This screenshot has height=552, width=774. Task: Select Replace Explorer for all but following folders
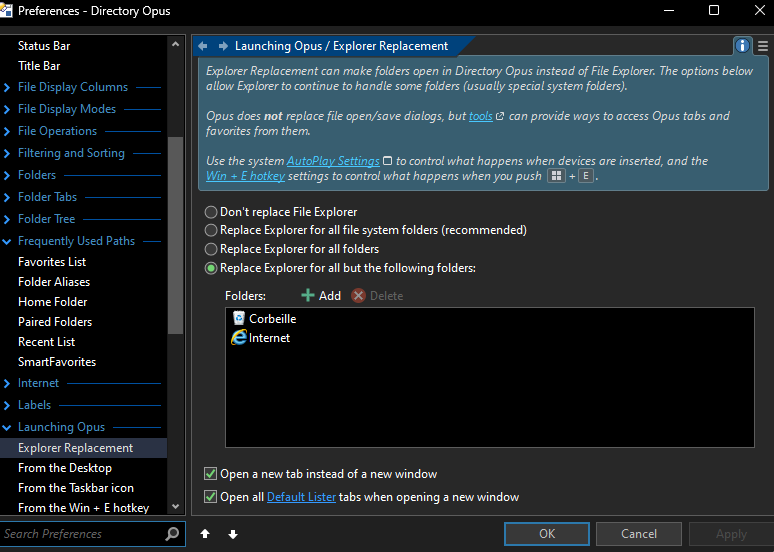211,268
